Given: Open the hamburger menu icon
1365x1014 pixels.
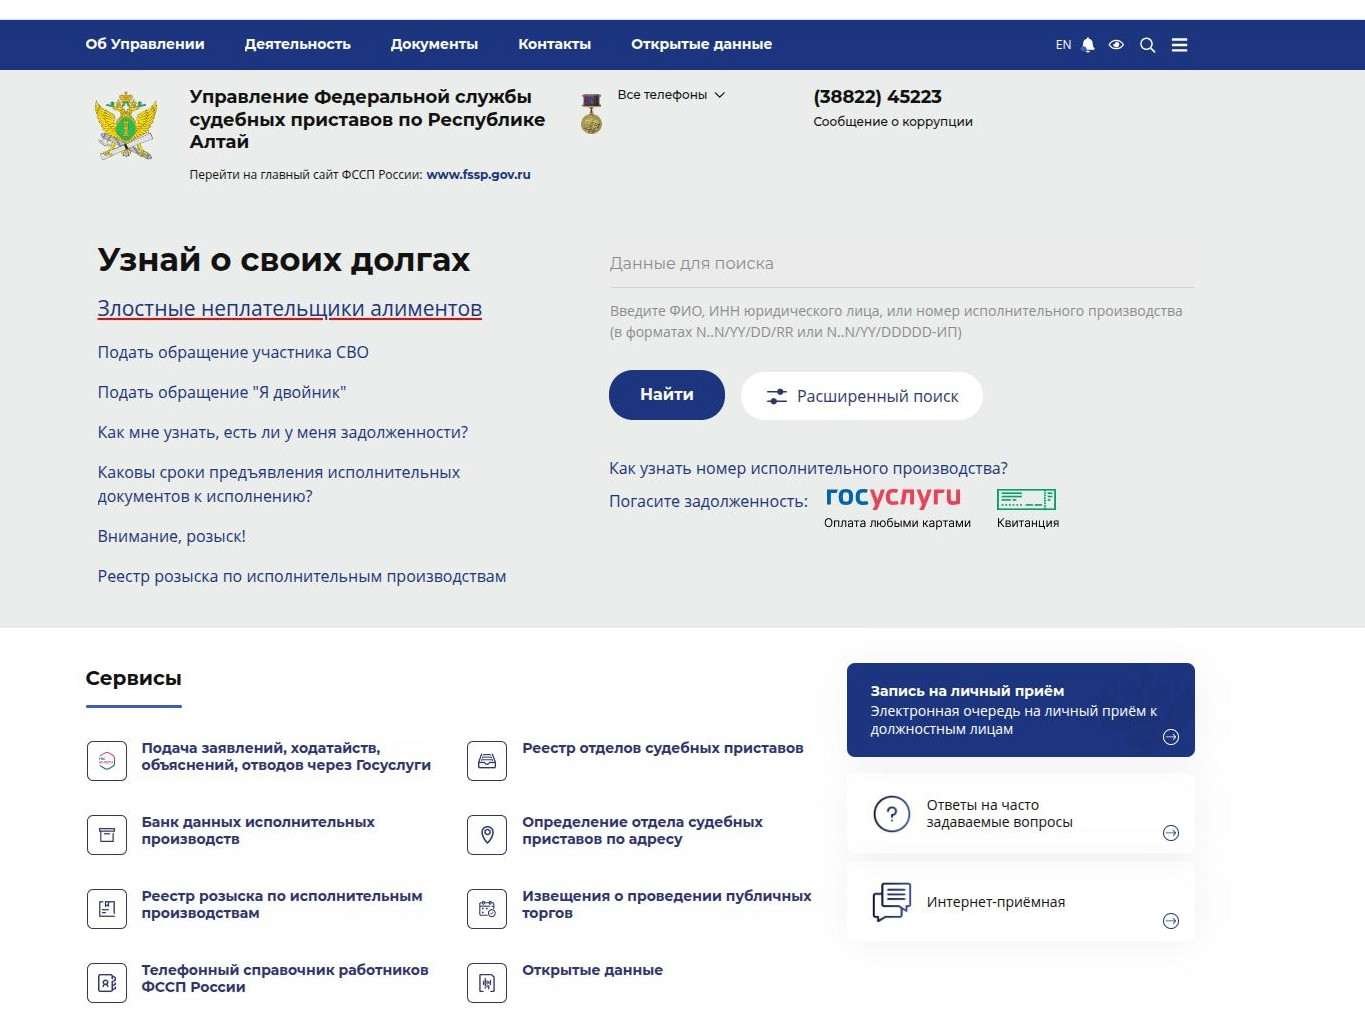Looking at the screenshot, I should [x=1179, y=45].
